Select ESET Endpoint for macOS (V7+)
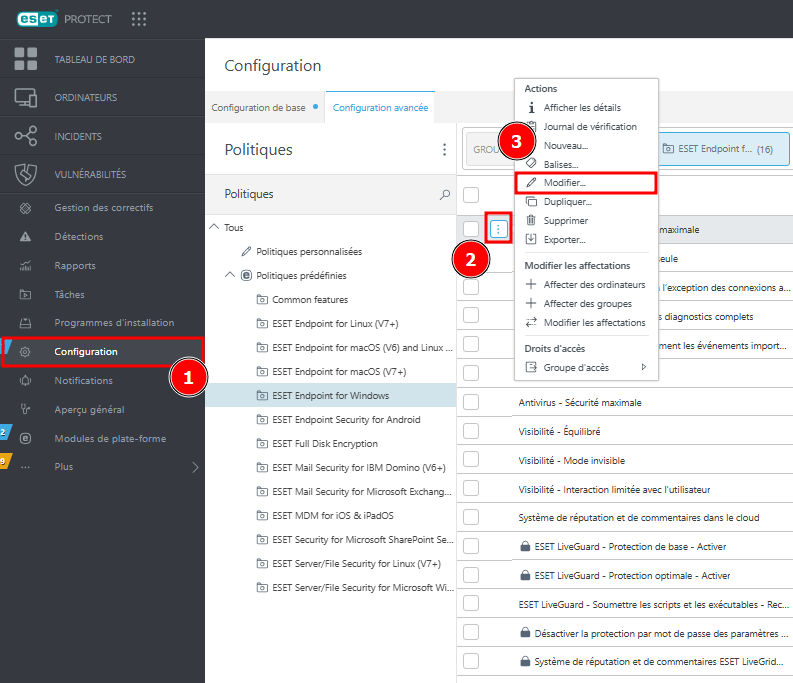This screenshot has width=793, height=683. click(339, 371)
